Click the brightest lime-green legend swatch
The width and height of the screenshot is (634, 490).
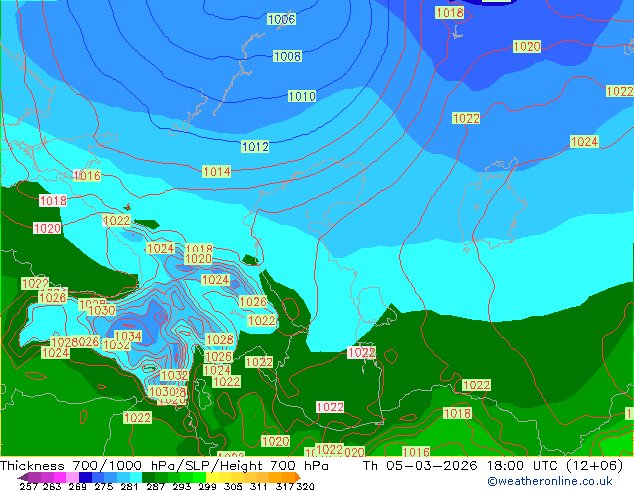click(x=199, y=477)
